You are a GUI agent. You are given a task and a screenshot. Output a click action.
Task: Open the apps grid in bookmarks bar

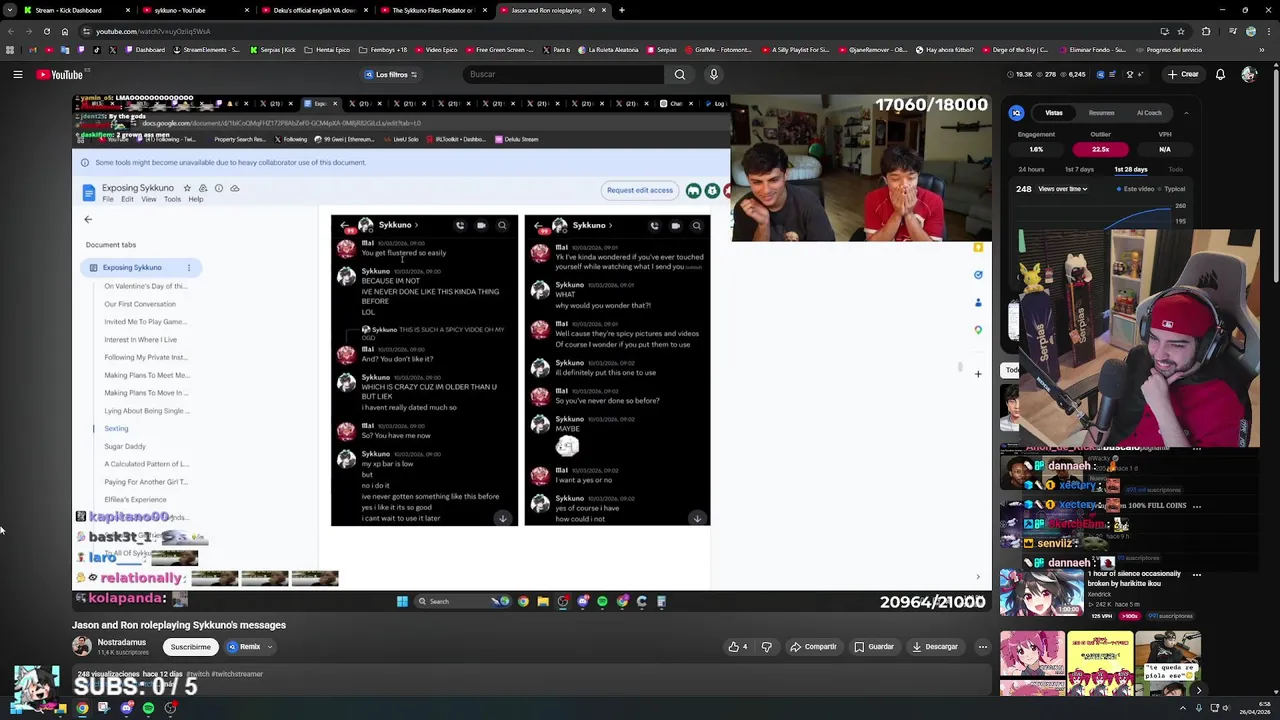tap(10, 50)
